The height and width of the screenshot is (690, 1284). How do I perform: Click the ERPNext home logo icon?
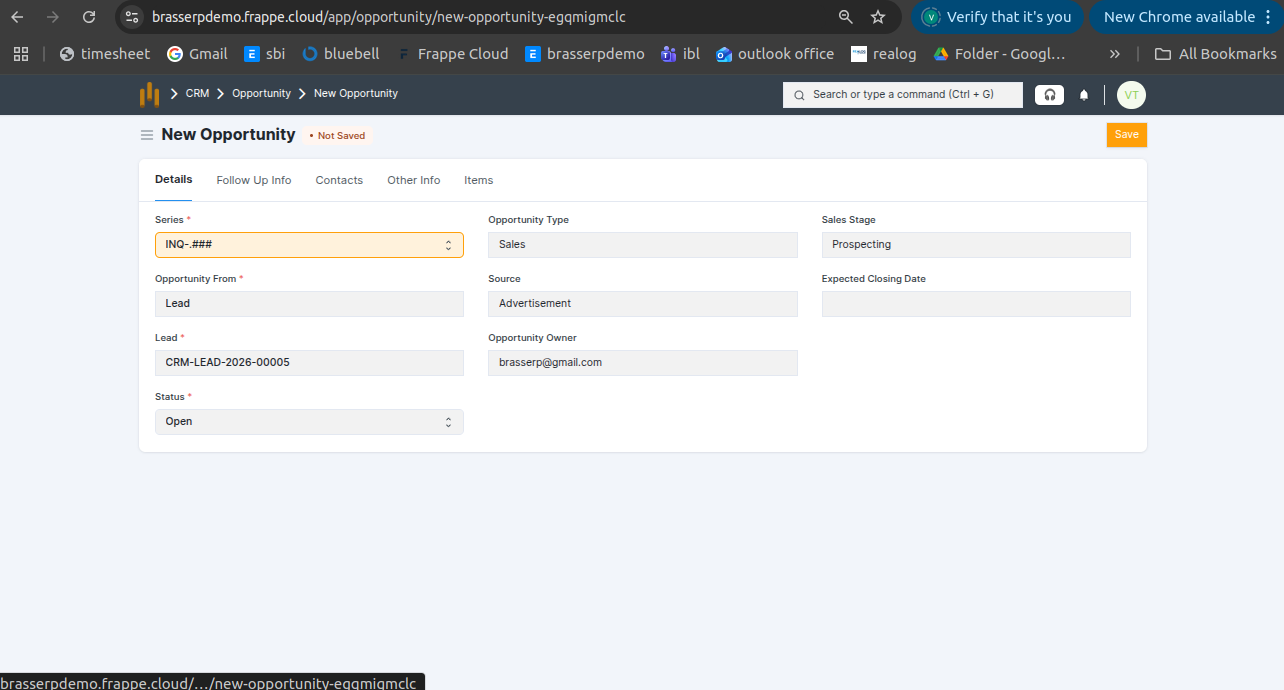point(149,94)
